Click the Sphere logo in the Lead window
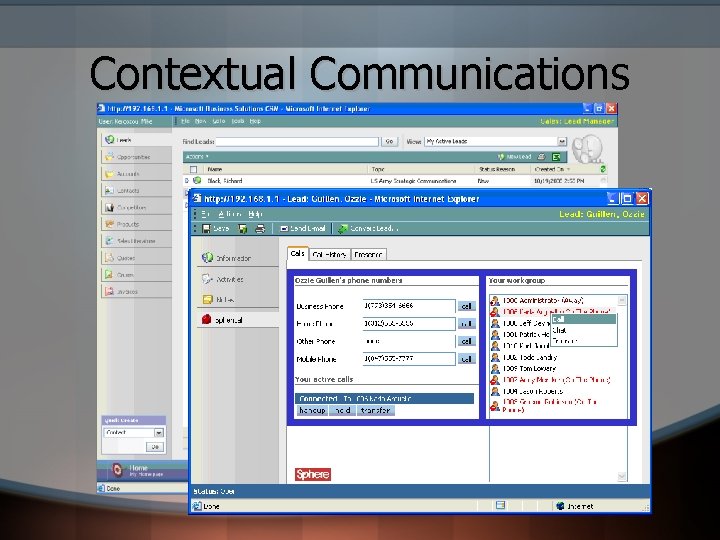Image resolution: width=720 pixels, height=540 pixels. click(313, 474)
